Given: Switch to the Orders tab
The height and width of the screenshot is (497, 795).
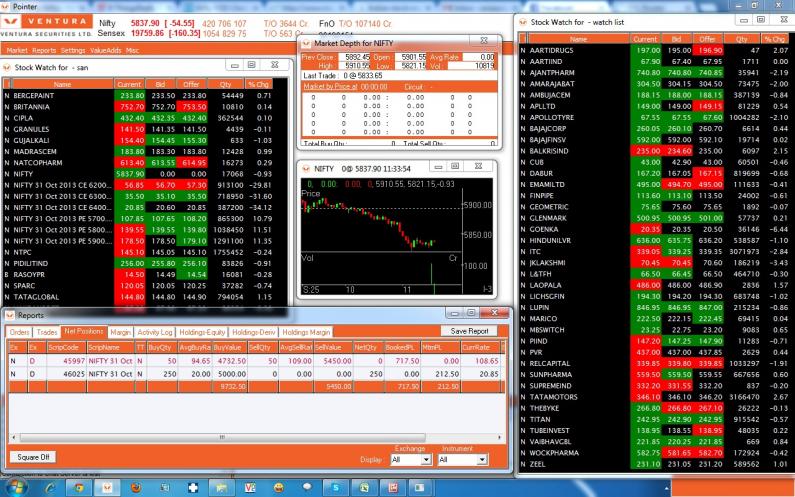Looking at the screenshot, I should tap(19, 332).
